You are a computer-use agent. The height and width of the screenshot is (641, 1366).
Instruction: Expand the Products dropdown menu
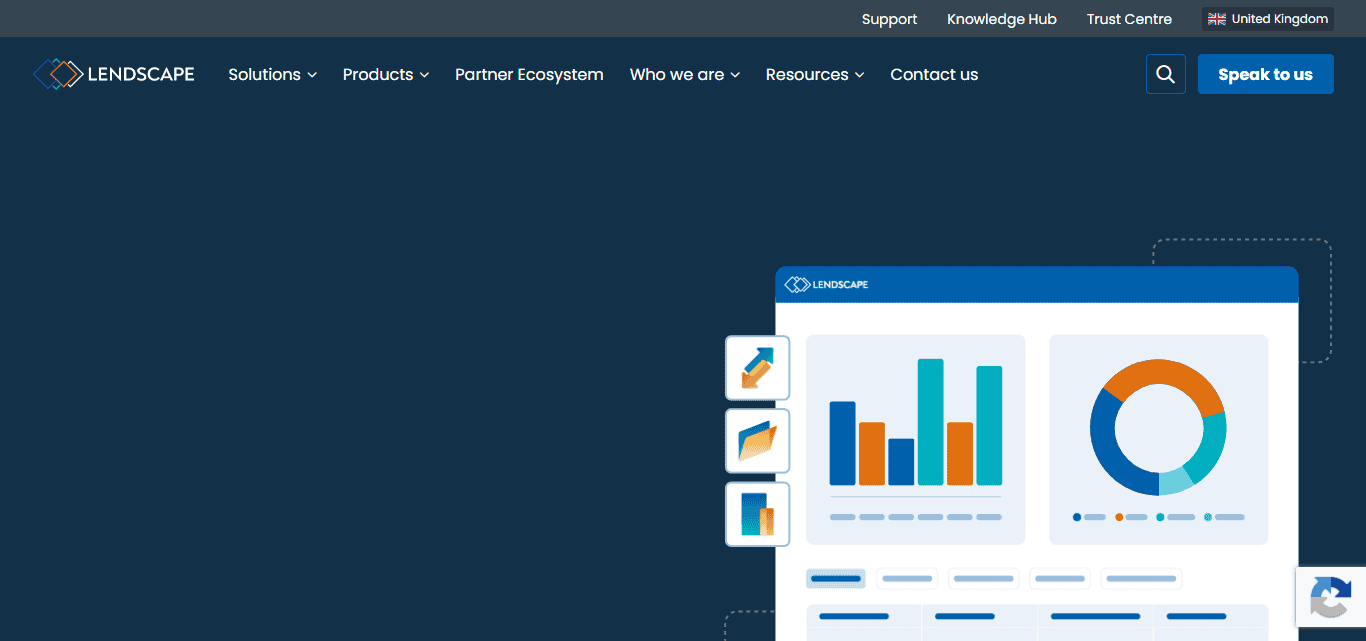point(386,74)
